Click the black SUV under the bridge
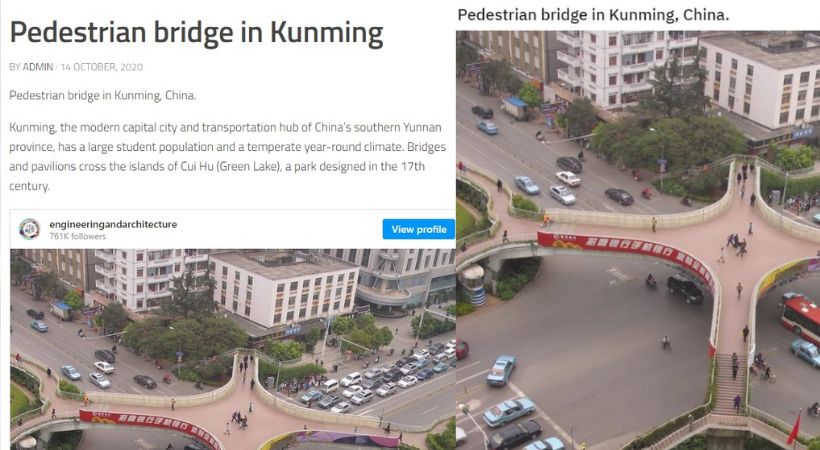820x450 pixels. point(685,289)
